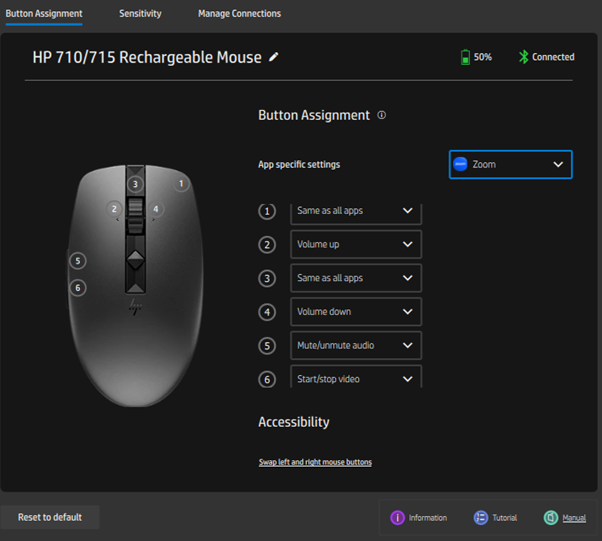This screenshot has width=602, height=541.
Task: Select button 1 marker on mouse image
Action: (x=181, y=184)
